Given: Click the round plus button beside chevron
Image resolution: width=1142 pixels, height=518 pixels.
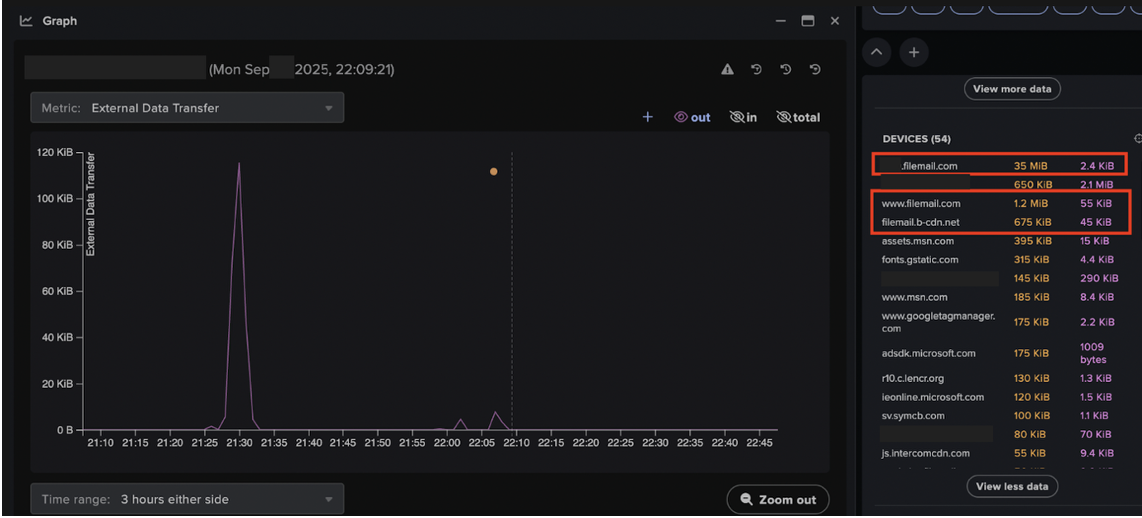Looking at the screenshot, I should [913, 52].
